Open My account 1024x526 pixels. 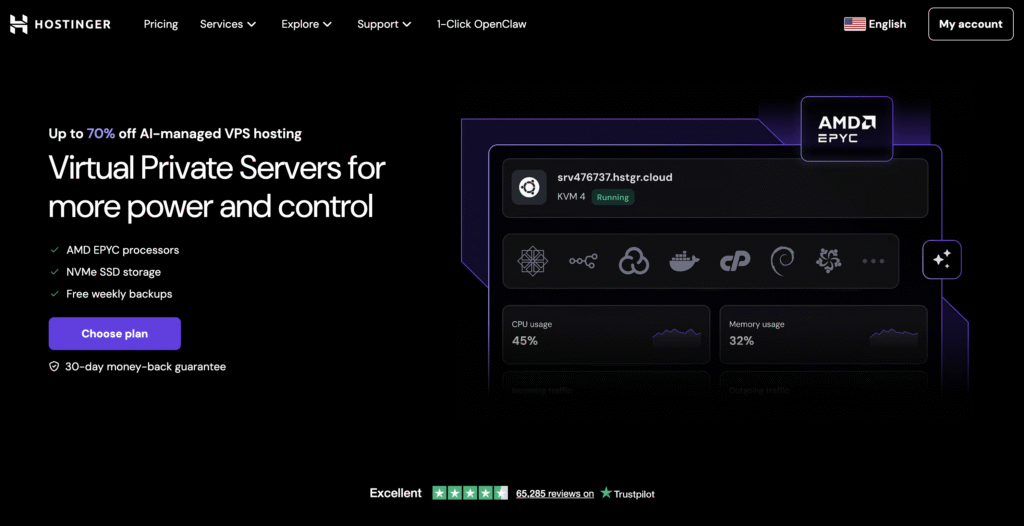(x=970, y=24)
